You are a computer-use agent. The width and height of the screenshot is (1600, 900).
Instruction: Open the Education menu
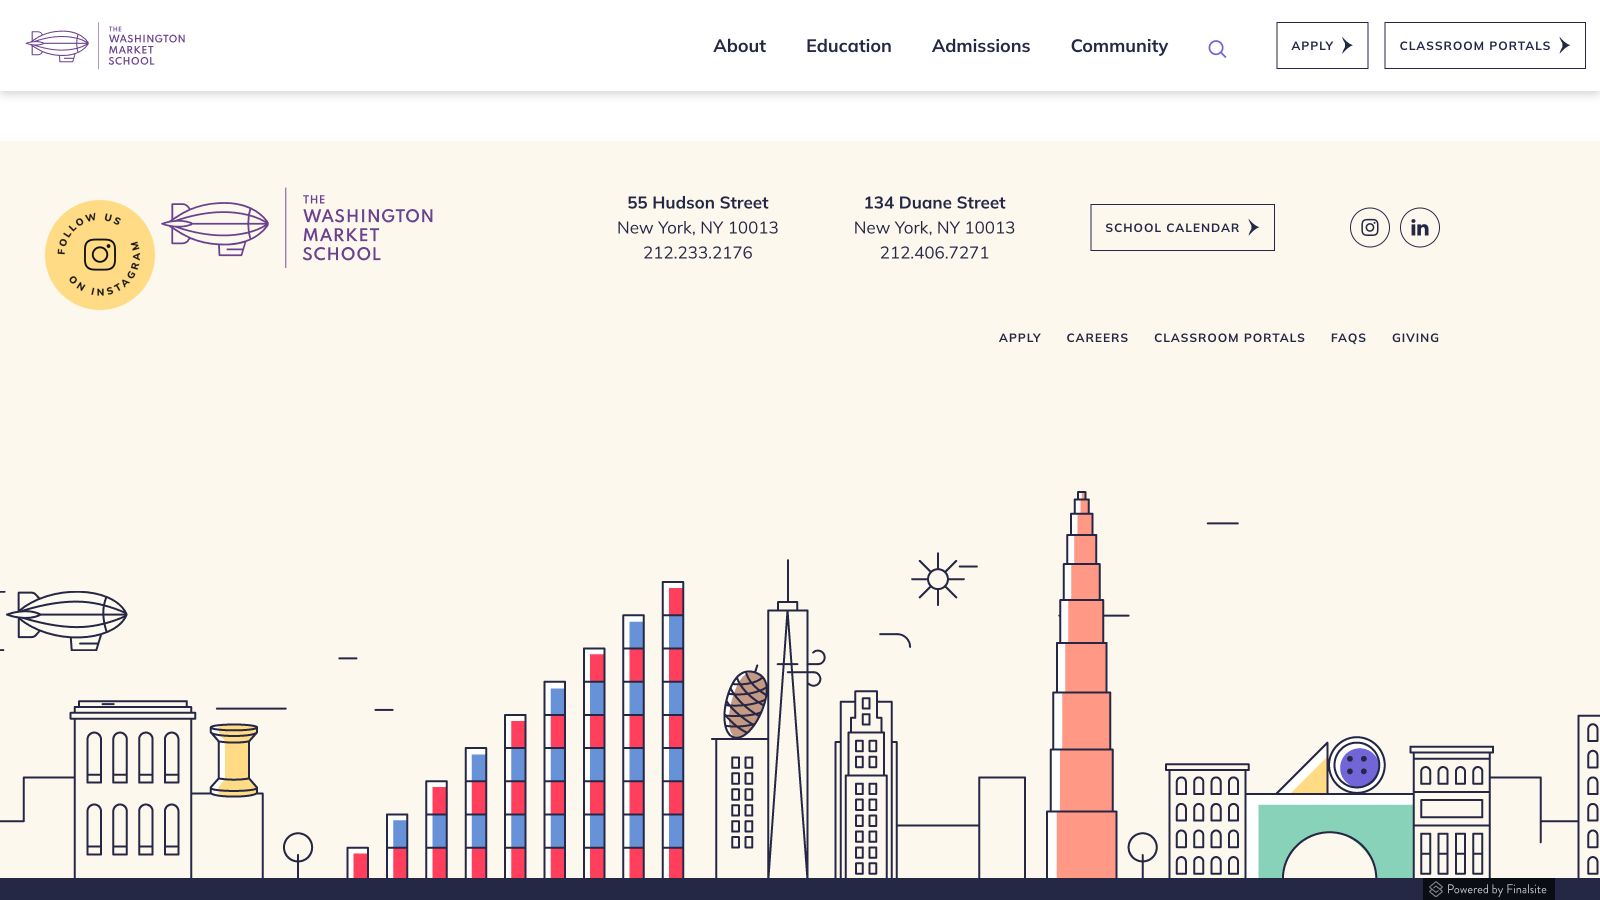click(x=849, y=46)
